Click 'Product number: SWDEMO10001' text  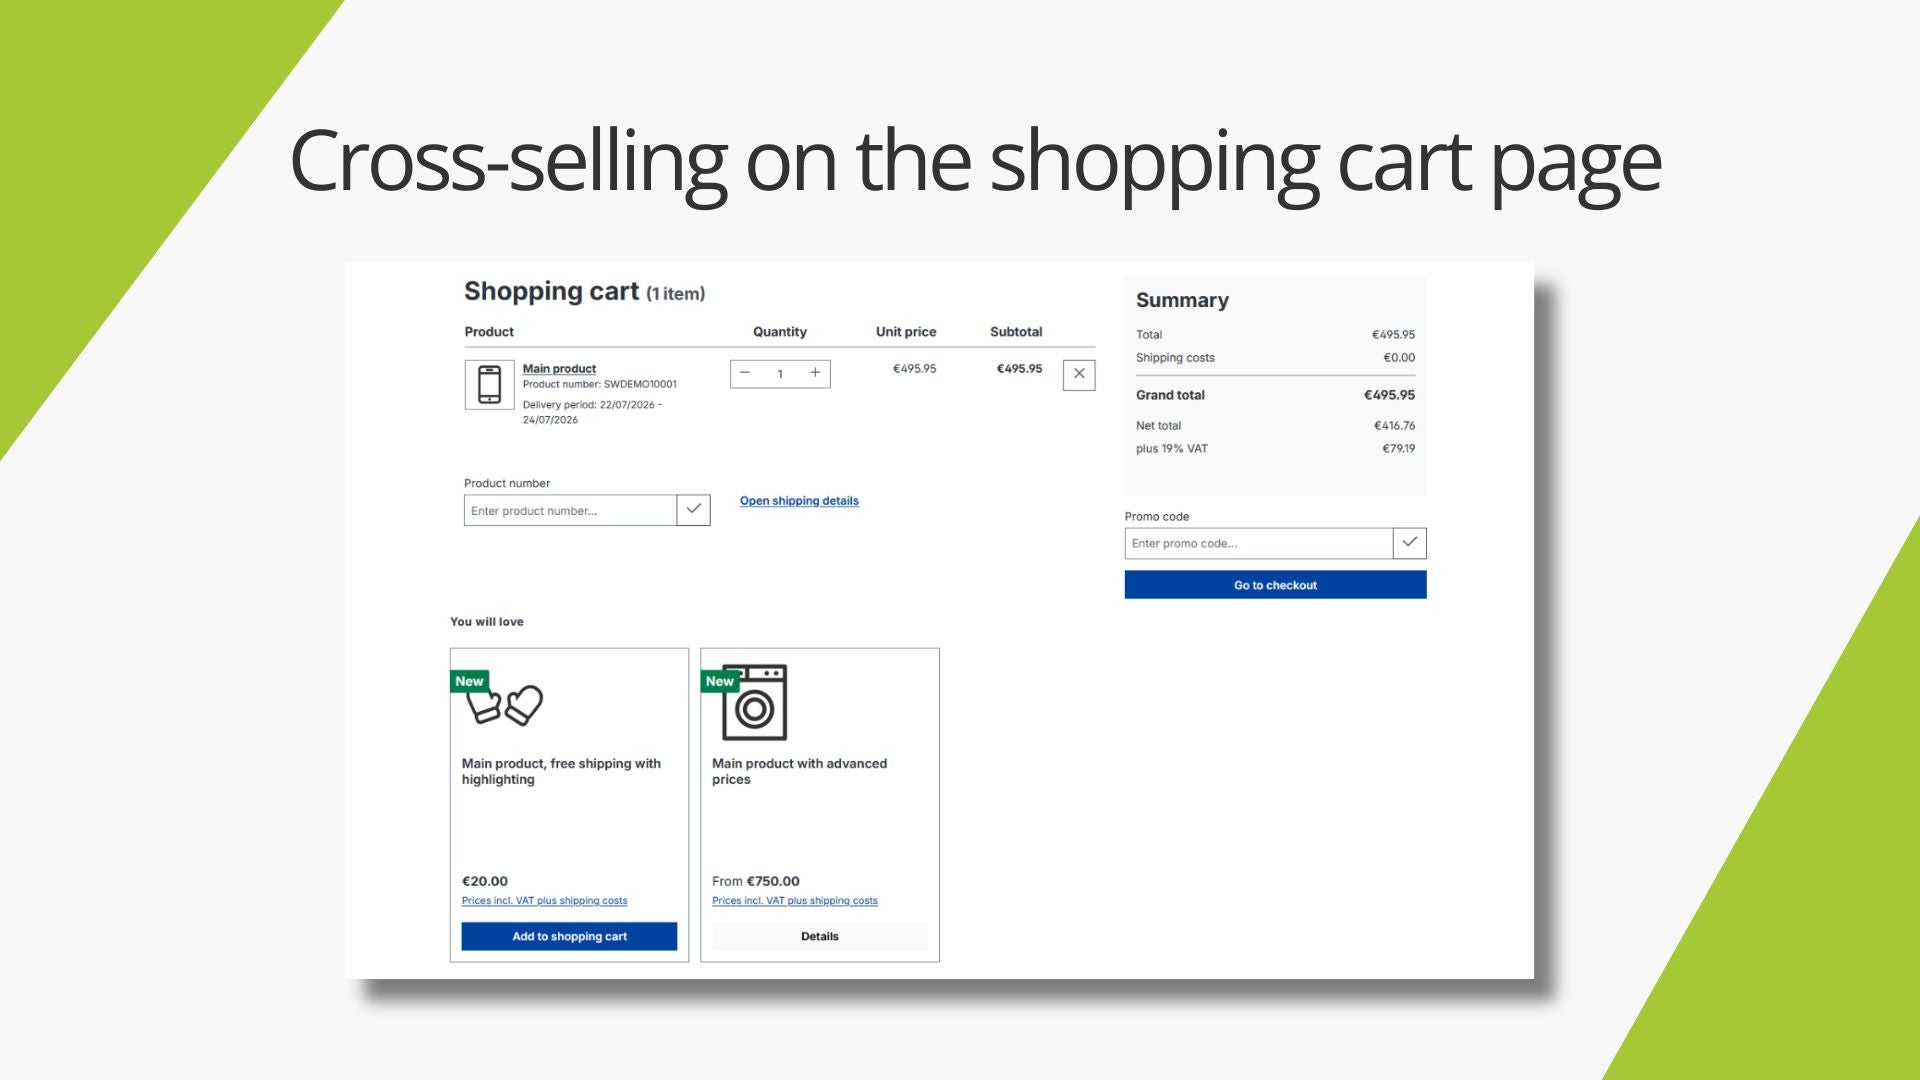(599, 384)
